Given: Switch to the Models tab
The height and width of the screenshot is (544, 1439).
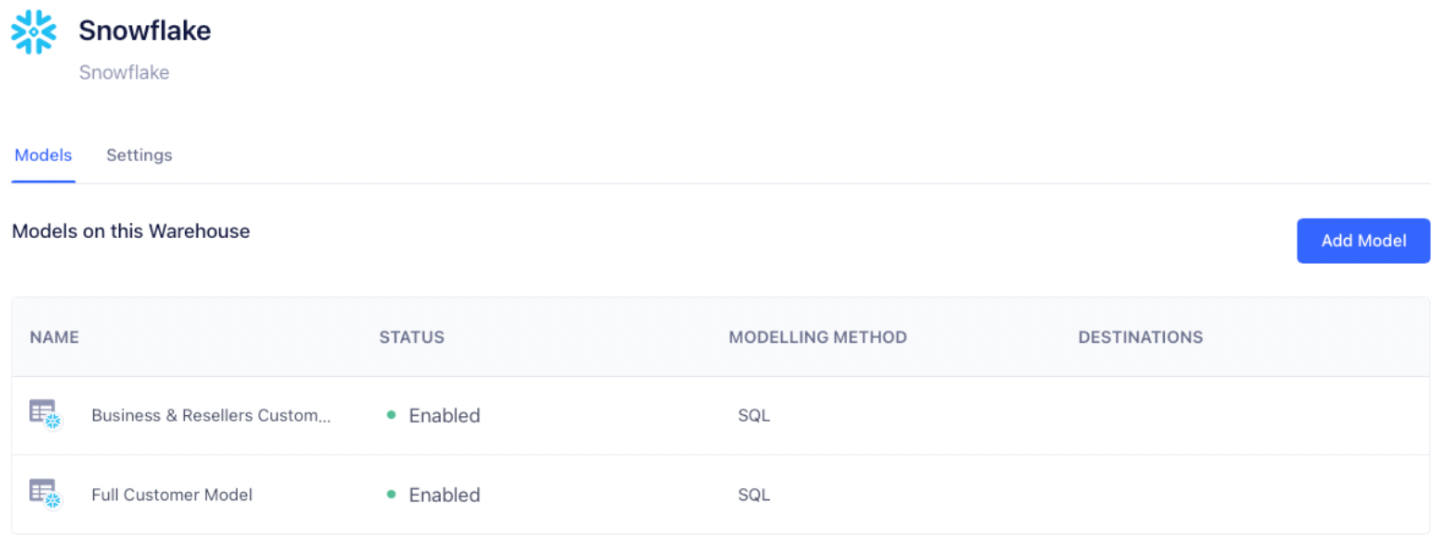Looking at the screenshot, I should pyautogui.click(x=43, y=155).
